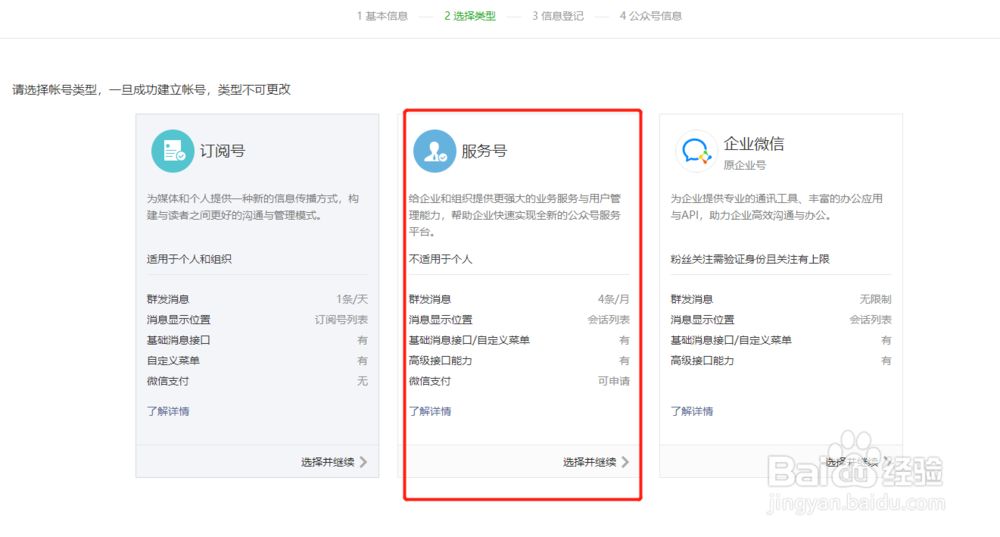The height and width of the screenshot is (537, 1000).
Task: Click 不适用于个人 text
Action: pyautogui.click(x=441, y=259)
